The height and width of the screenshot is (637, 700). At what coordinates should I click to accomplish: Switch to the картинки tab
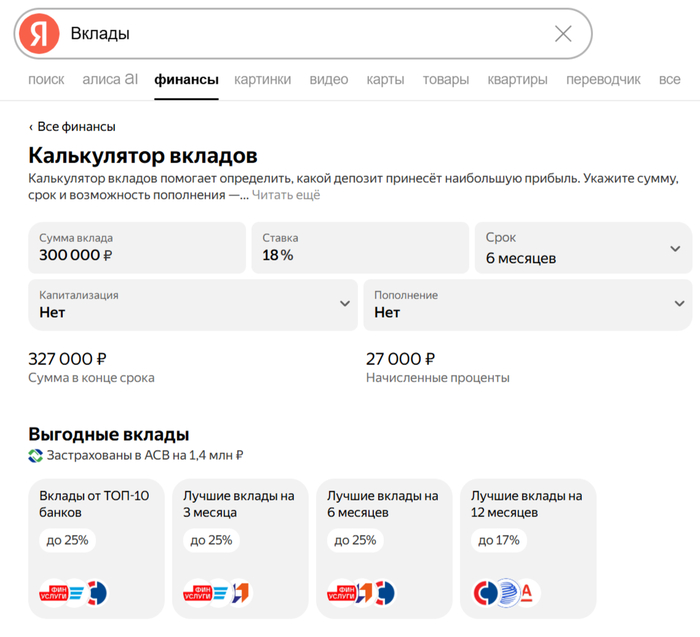tap(263, 80)
